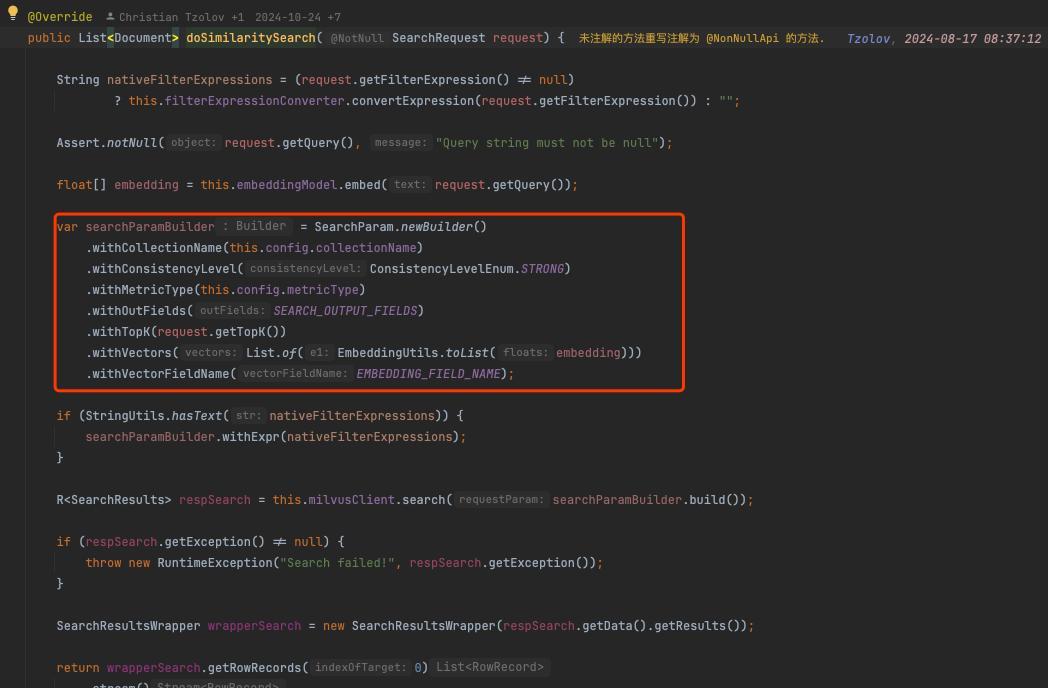The height and width of the screenshot is (688, 1048).
Task: Click StringUtils.hasText call
Action: 153,416
